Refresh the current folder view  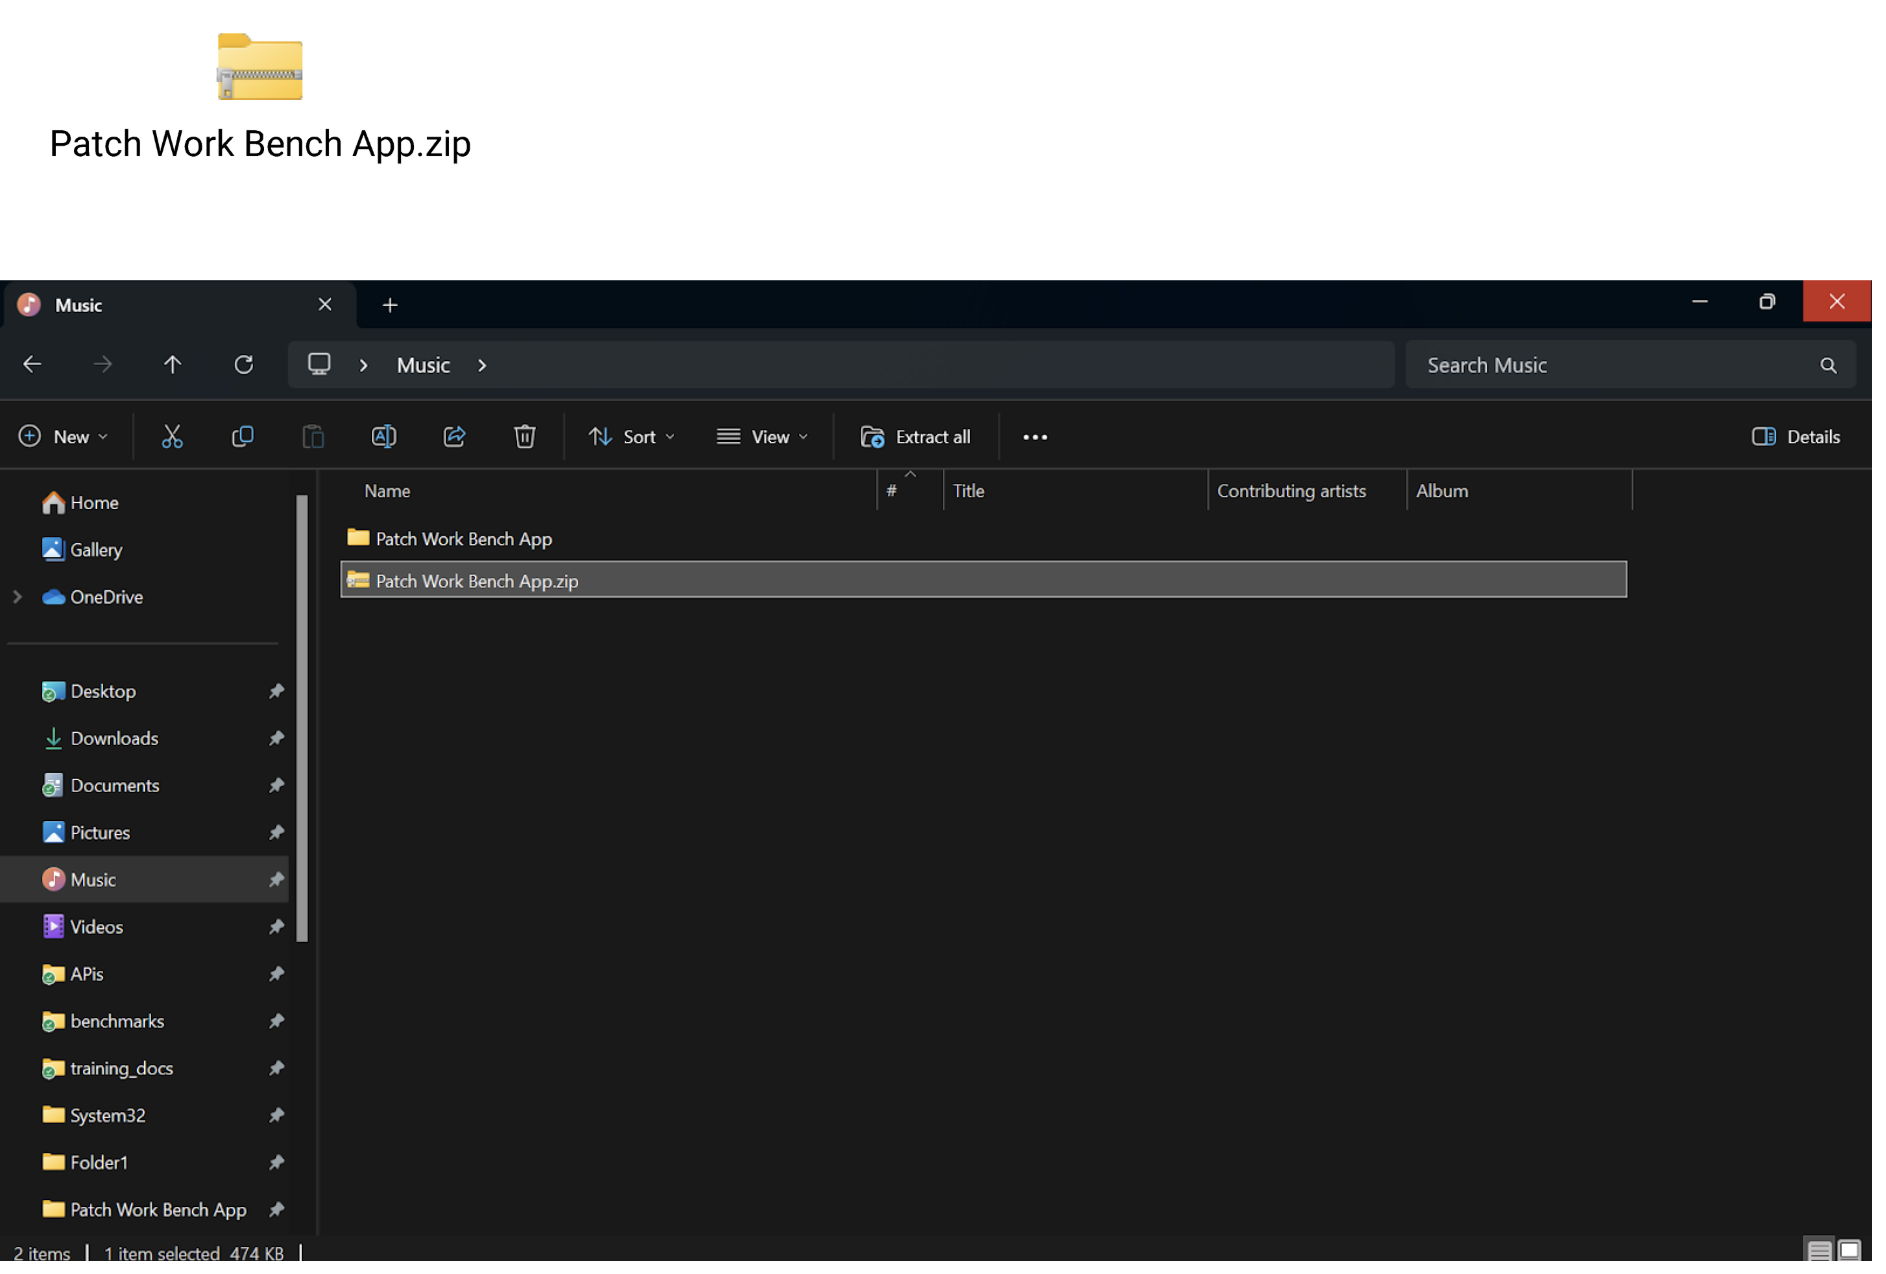243,365
